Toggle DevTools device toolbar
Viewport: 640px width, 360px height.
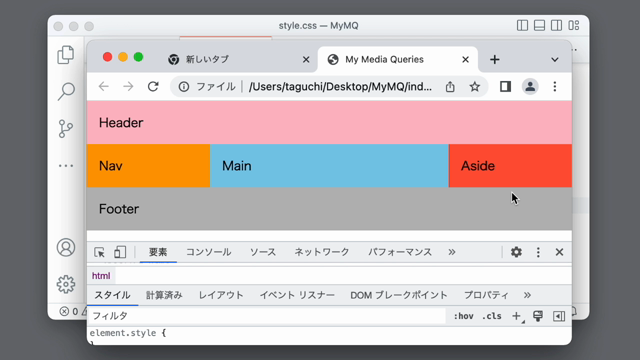click(x=120, y=252)
